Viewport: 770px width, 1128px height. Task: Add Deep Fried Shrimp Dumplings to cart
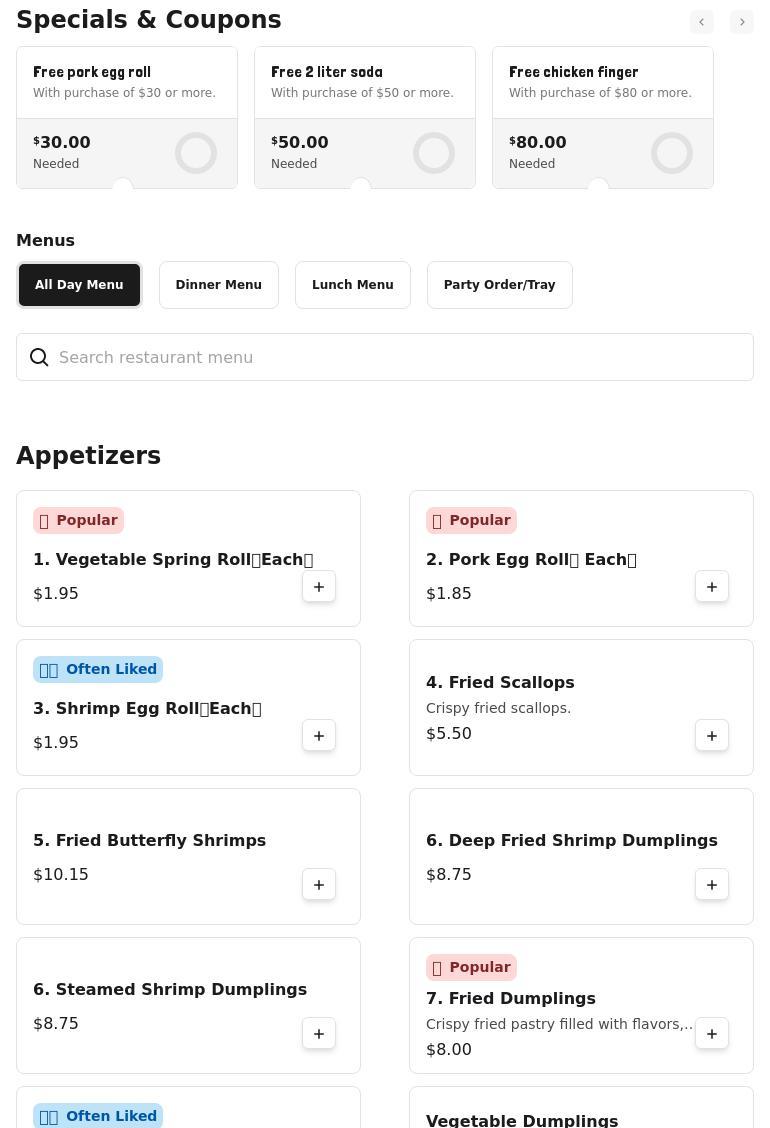click(x=712, y=885)
